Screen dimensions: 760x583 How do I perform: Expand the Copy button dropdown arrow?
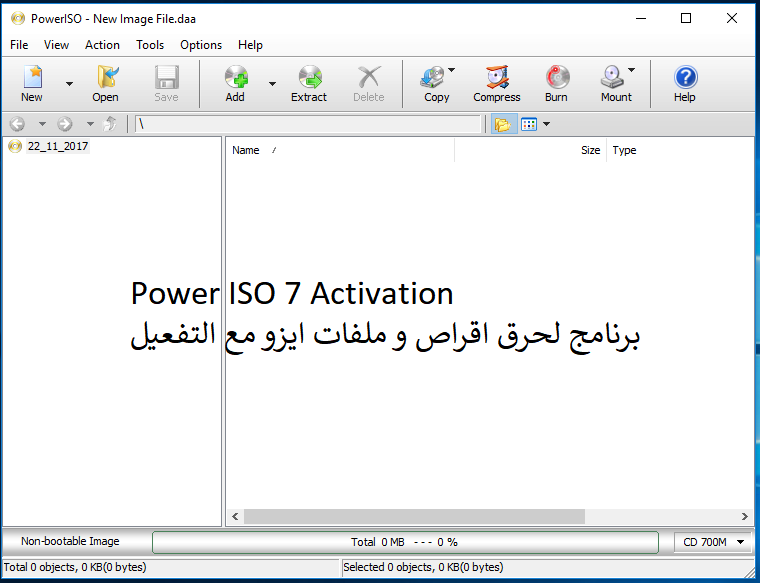point(452,70)
